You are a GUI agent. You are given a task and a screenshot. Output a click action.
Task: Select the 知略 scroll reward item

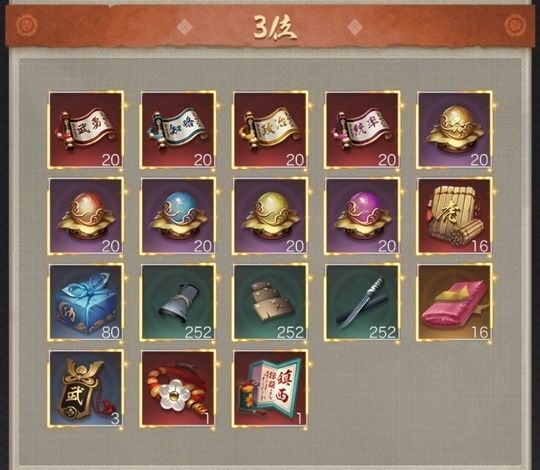click(x=178, y=130)
